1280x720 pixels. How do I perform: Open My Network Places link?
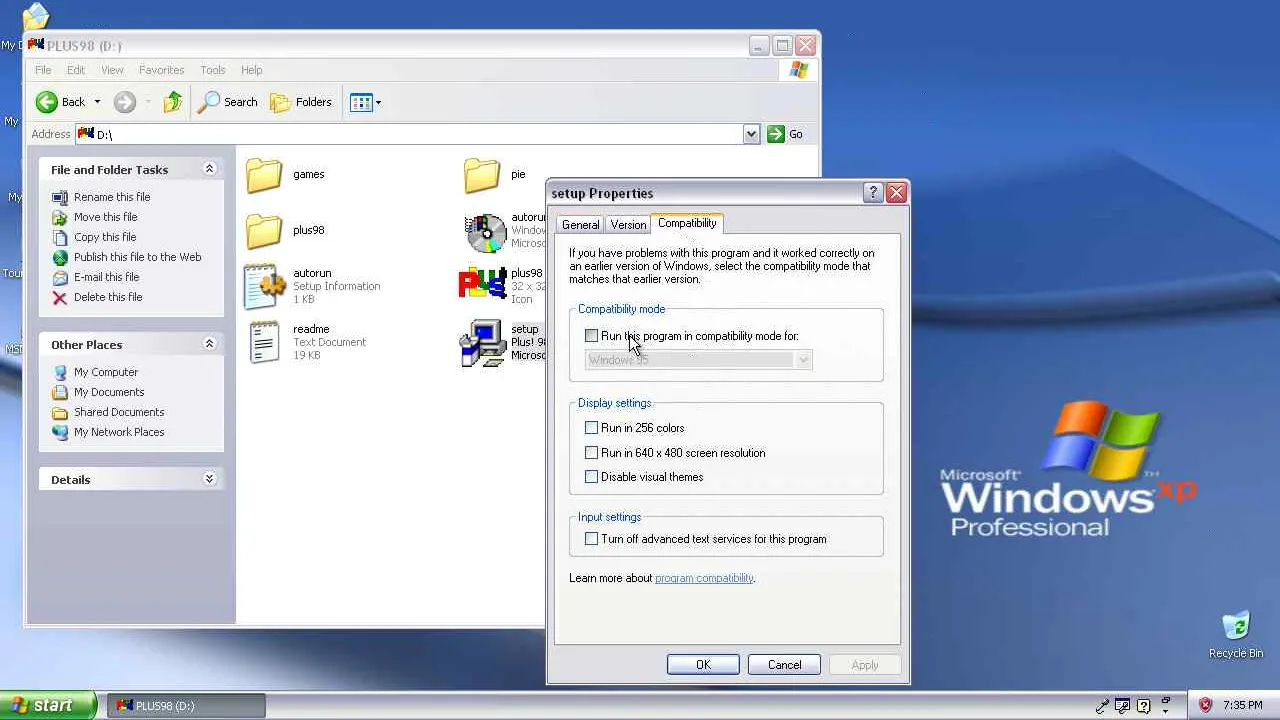click(118, 432)
